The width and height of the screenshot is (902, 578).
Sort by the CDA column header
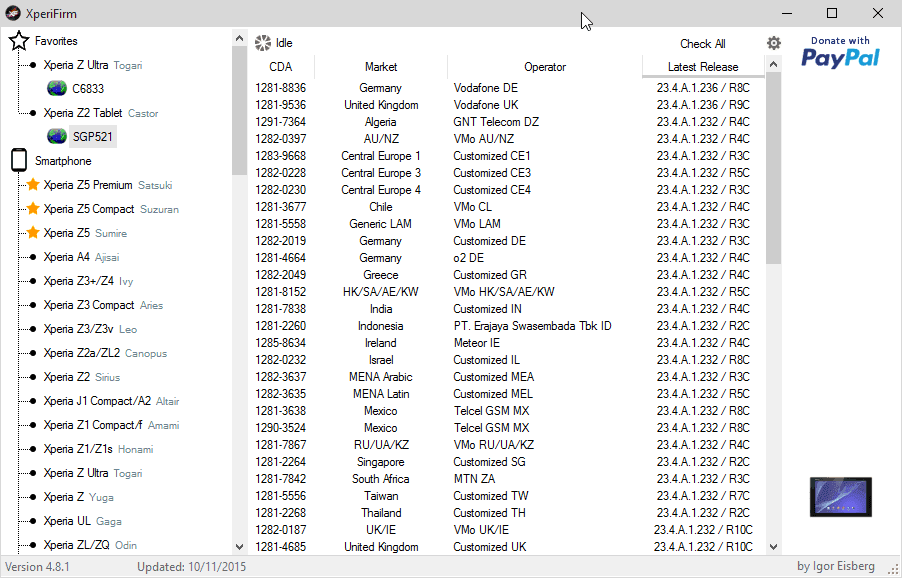281,67
